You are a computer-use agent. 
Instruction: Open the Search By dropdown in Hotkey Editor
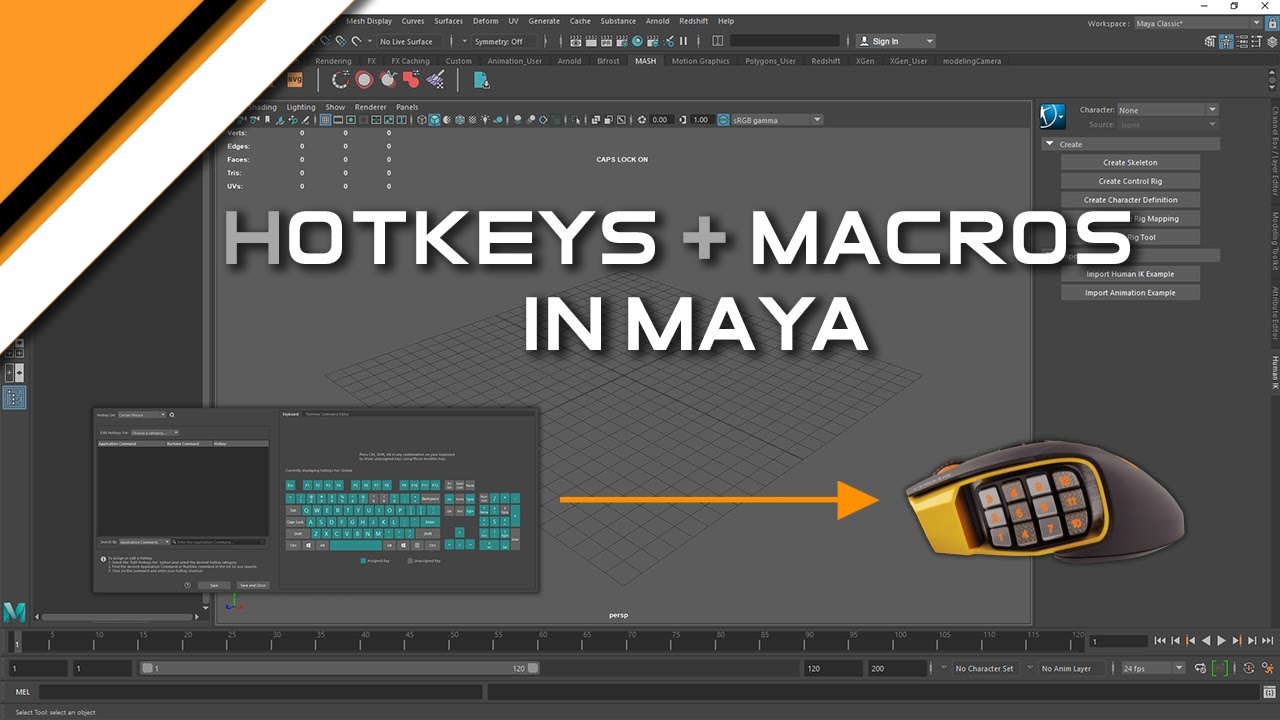pyautogui.click(x=144, y=541)
